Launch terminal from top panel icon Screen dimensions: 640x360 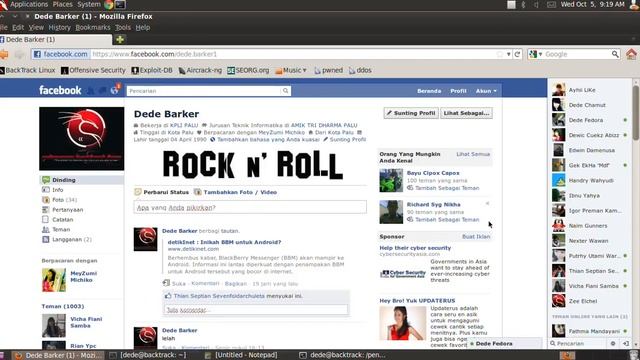click(121, 4)
